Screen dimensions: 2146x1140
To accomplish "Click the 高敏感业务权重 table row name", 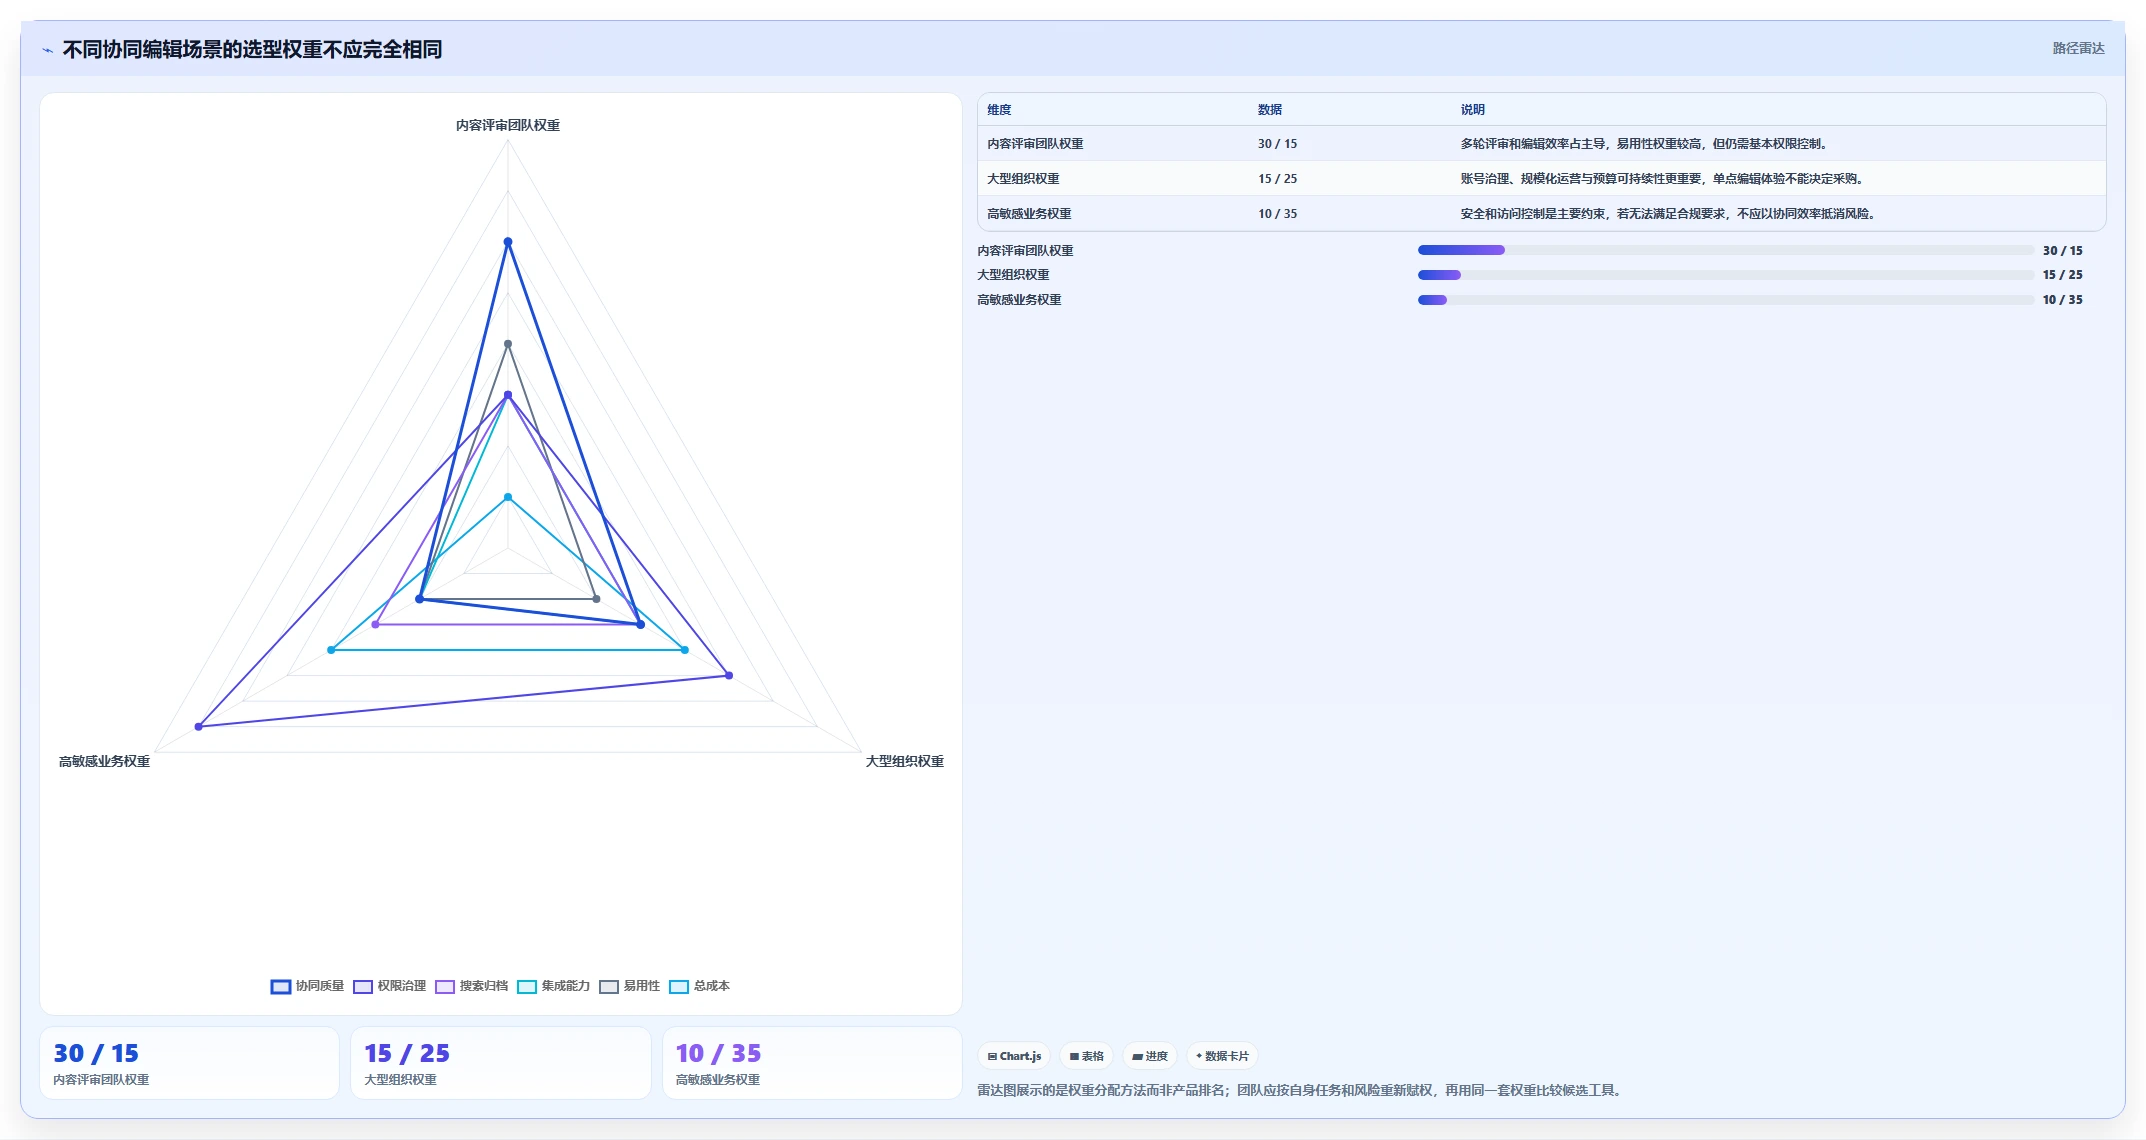I will pyautogui.click(x=1029, y=214).
